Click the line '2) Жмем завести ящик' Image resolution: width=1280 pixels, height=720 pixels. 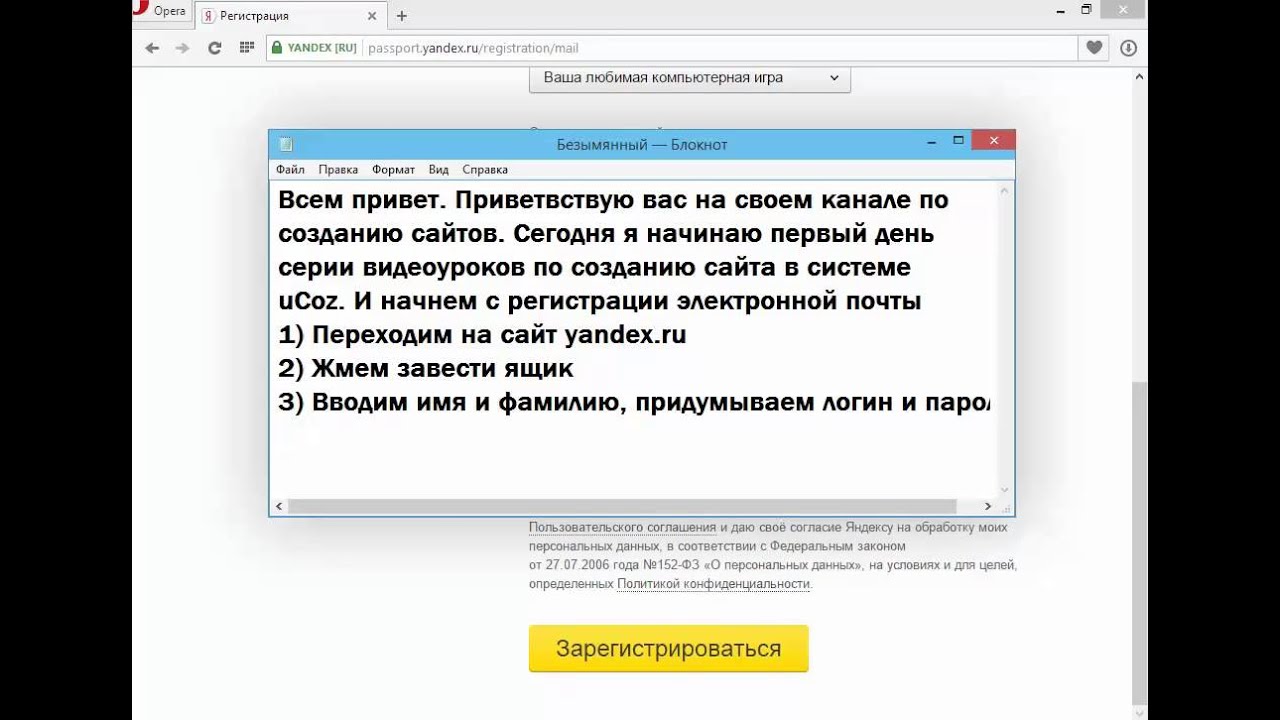pyautogui.click(x=426, y=368)
